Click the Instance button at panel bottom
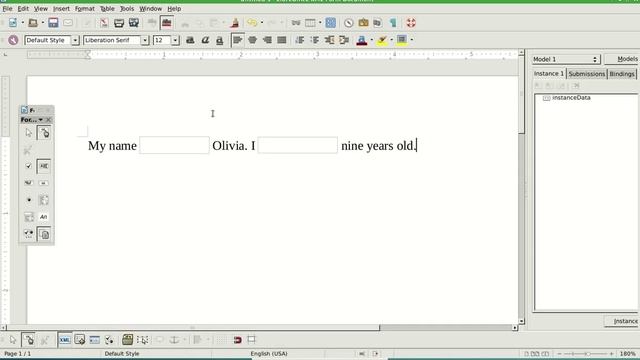640x360 pixels. pyautogui.click(x=622, y=321)
